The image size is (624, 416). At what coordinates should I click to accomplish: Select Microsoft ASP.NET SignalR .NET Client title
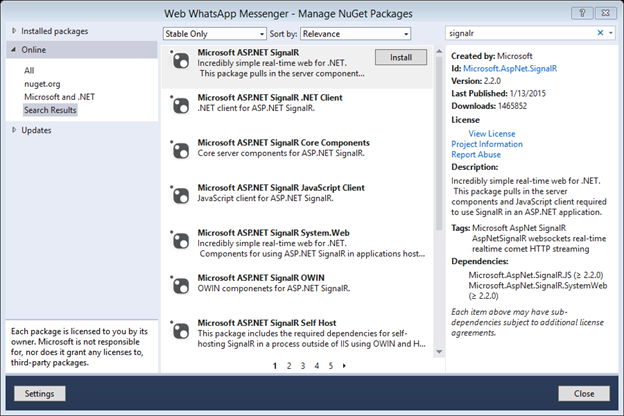pos(270,98)
